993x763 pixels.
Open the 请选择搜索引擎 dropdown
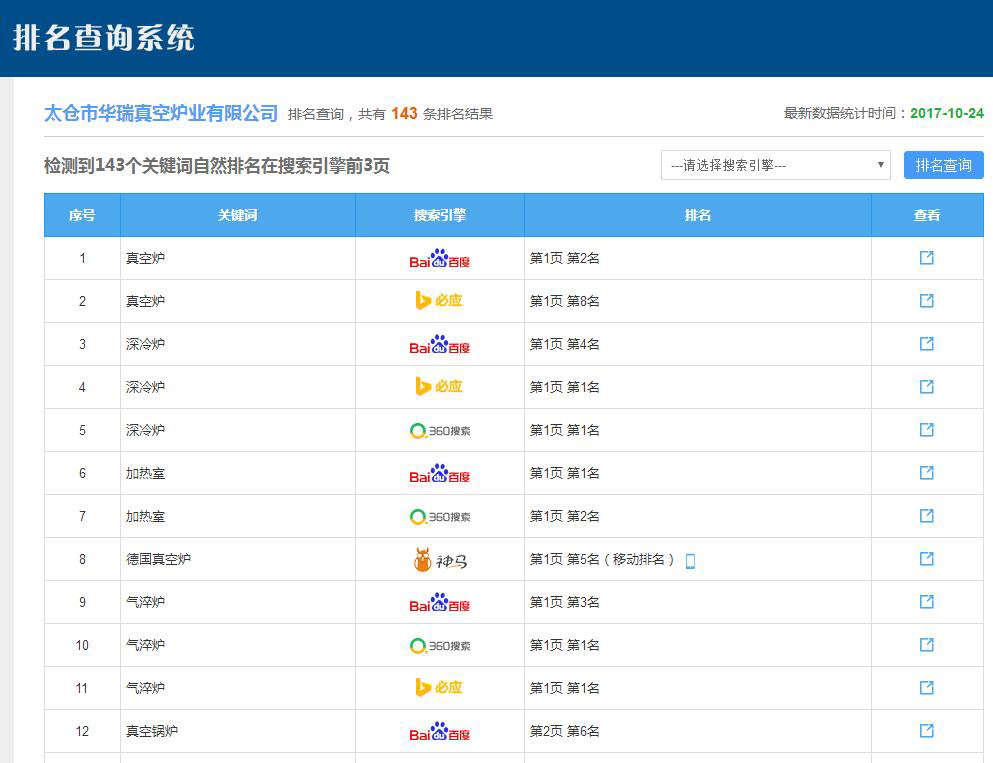click(x=775, y=165)
